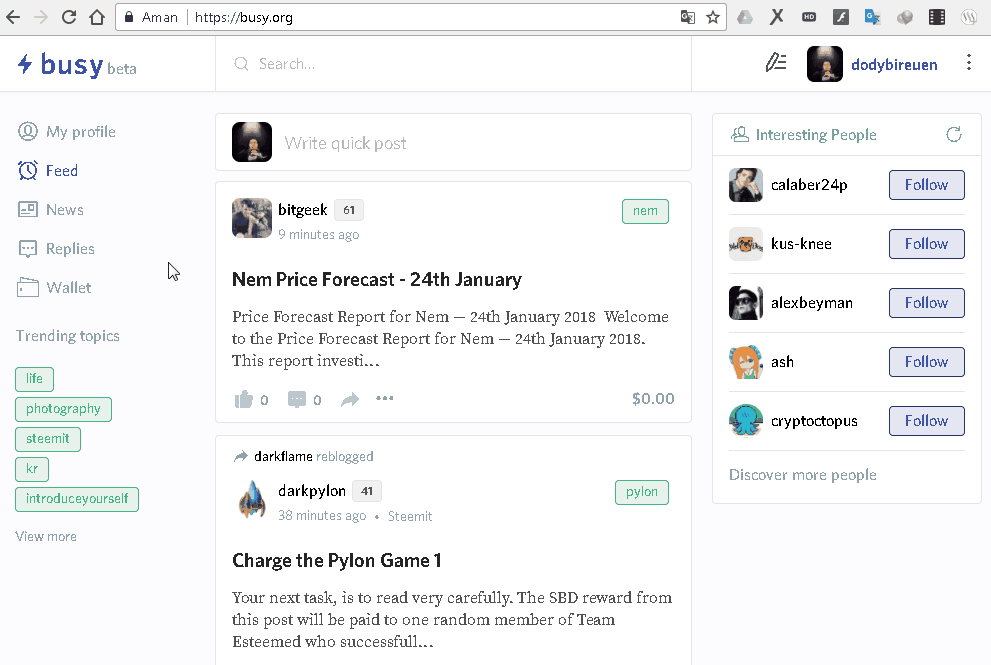Click the Google Drive extension icon
This screenshot has width=991, height=665.
(745, 17)
